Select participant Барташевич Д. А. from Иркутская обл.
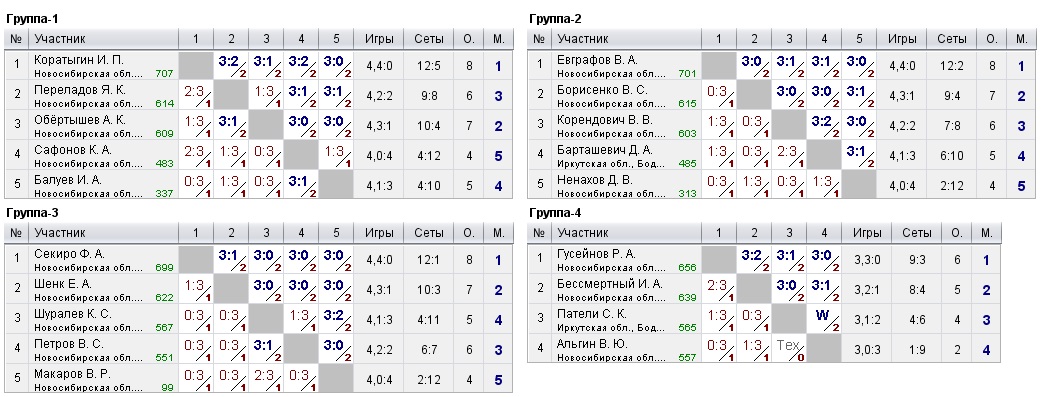This screenshot has width=1046, height=397. (605, 150)
